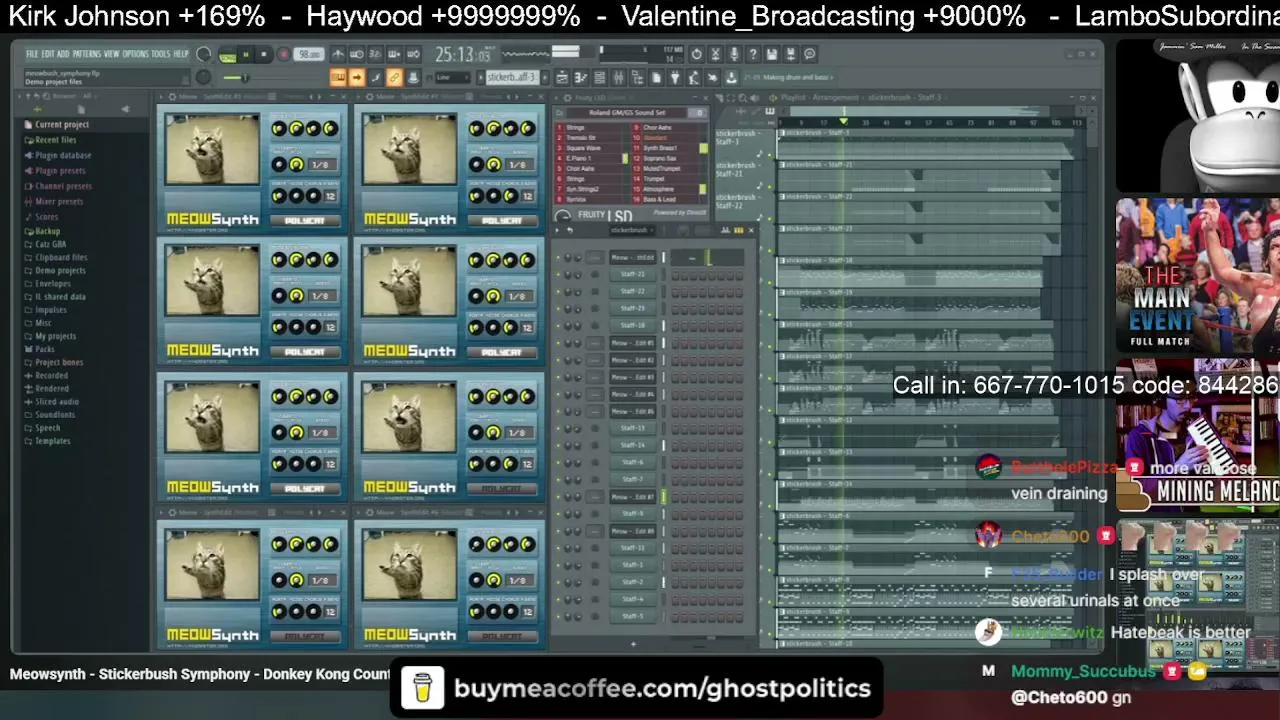Click the speech-bubble icon in the top toolbar
The image size is (1280, 720).
click(810, 54)
